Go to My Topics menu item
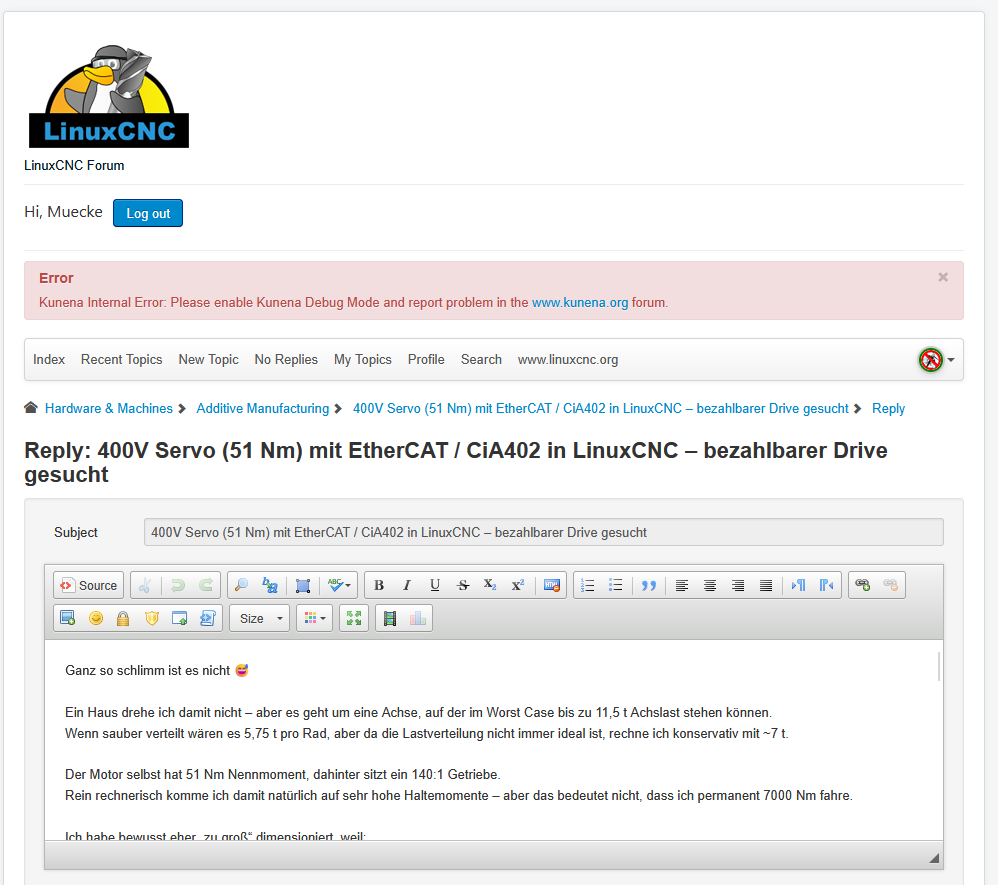998x885 pixels. (x=362, y=360)
